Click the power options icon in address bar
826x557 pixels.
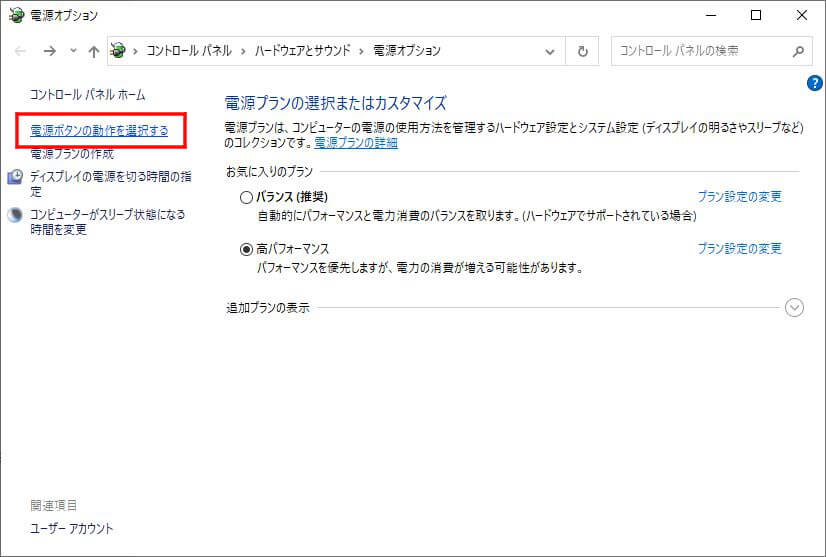[118, 51]
